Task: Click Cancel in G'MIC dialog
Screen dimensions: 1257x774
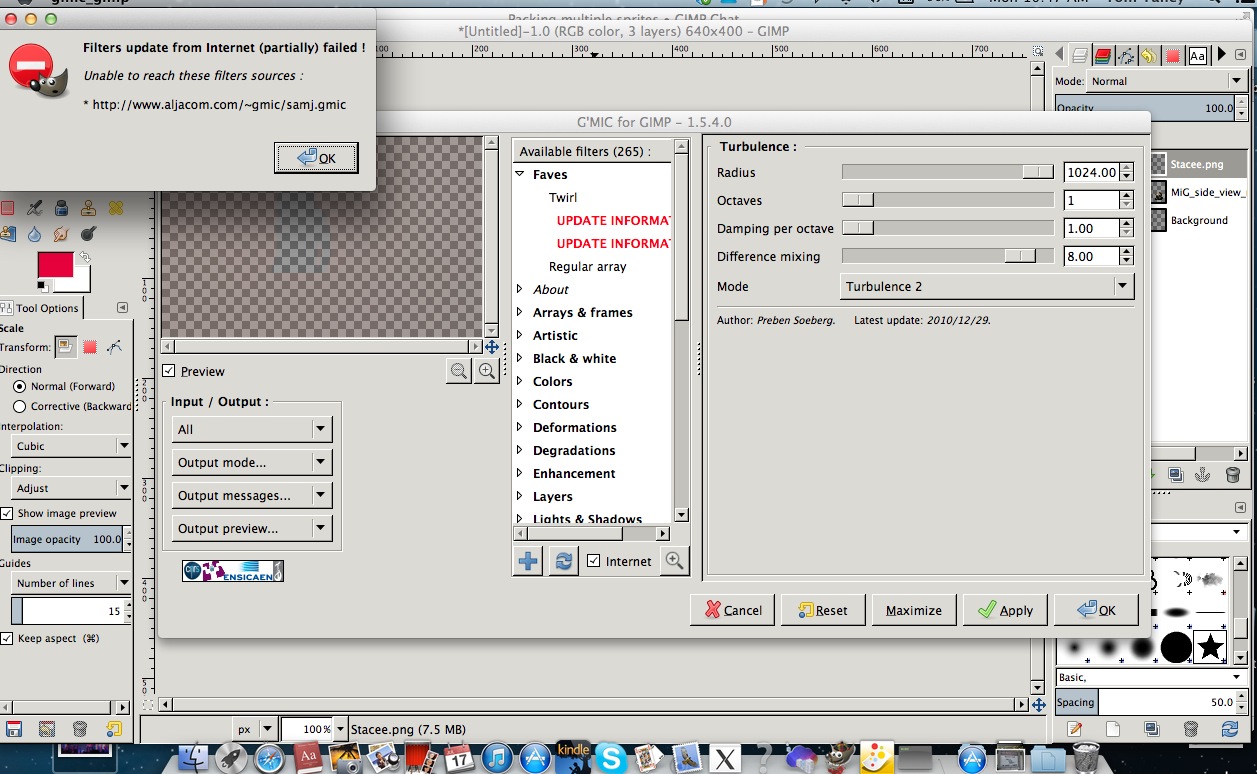Action: [x=733, y=610]
